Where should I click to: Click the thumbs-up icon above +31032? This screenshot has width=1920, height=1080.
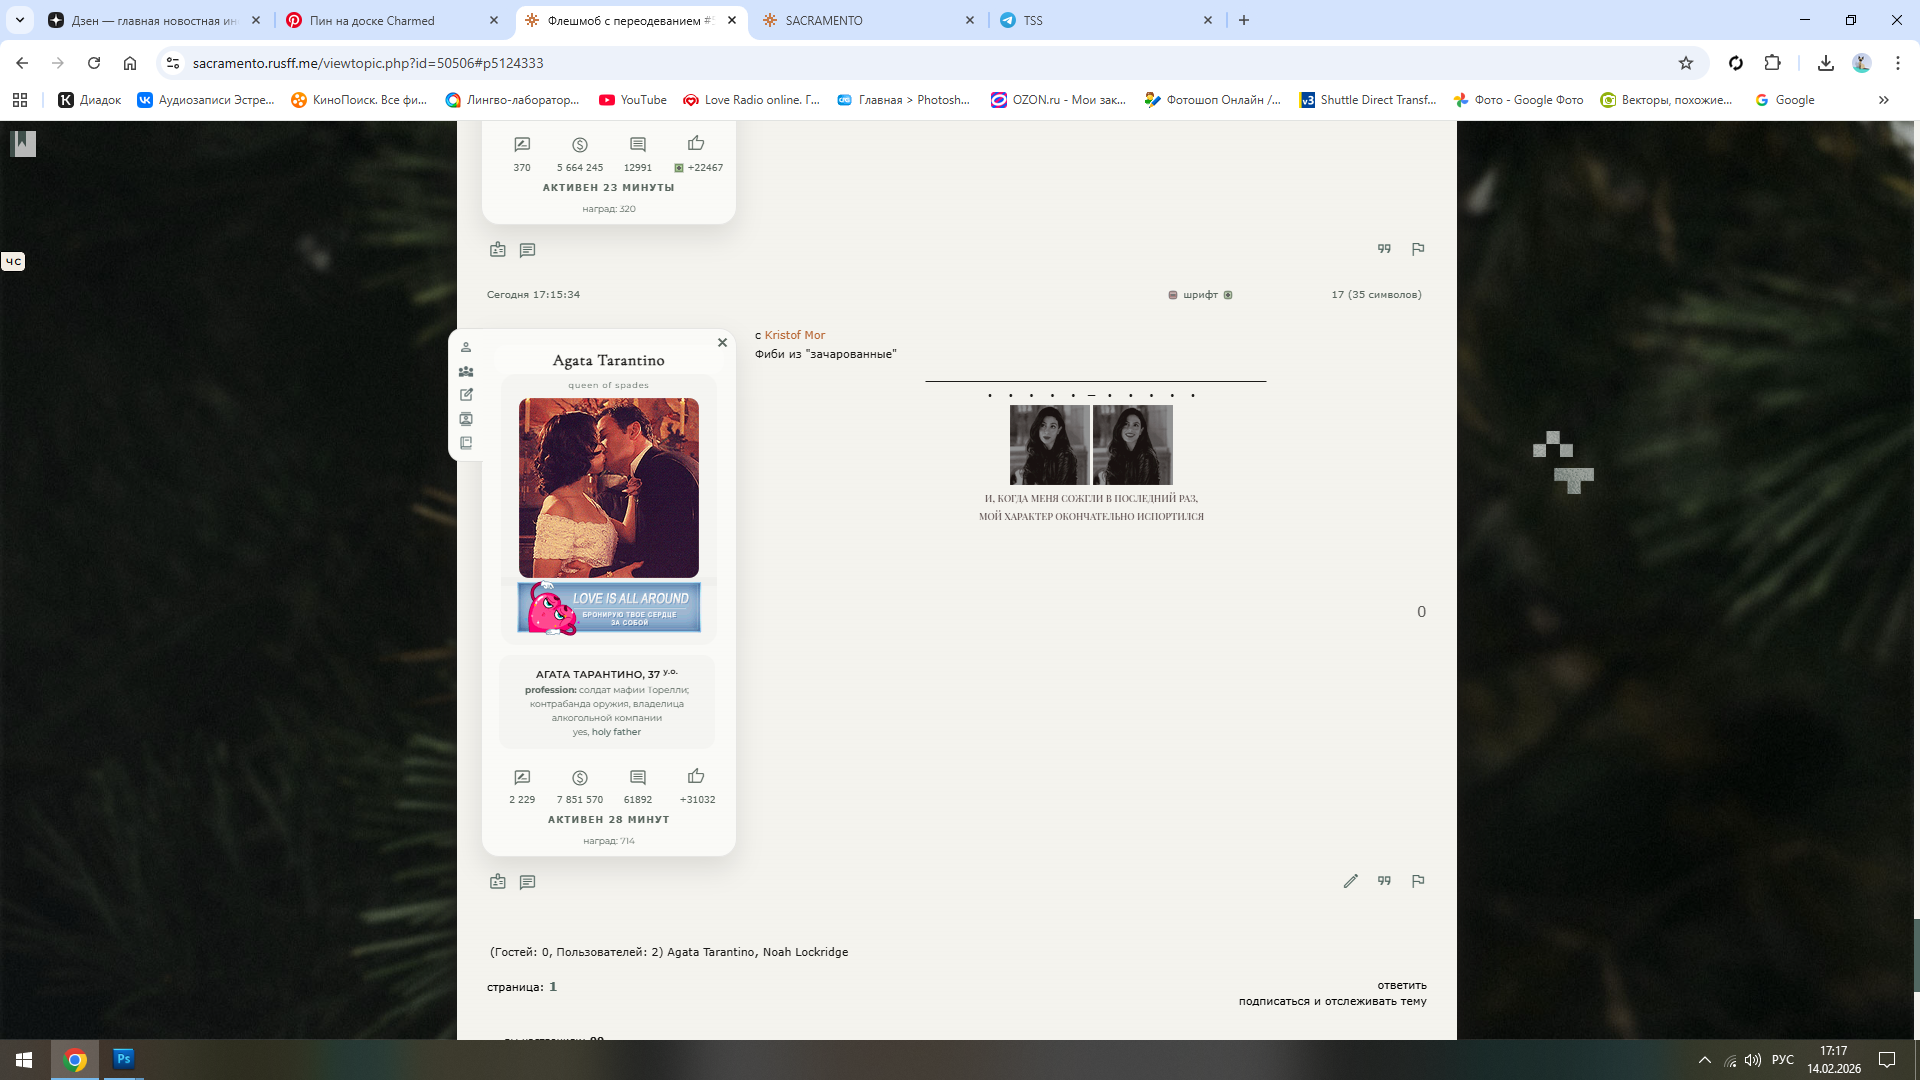[x=696, y=777]
